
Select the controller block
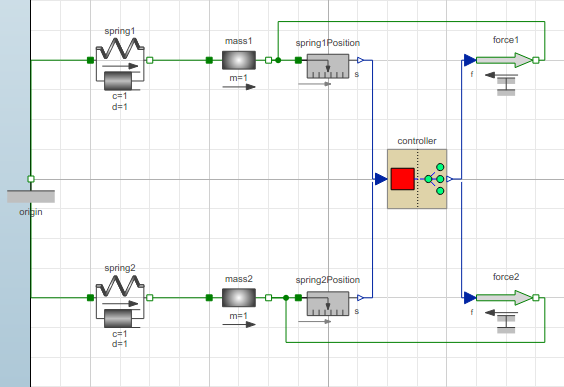pos(417,179)
